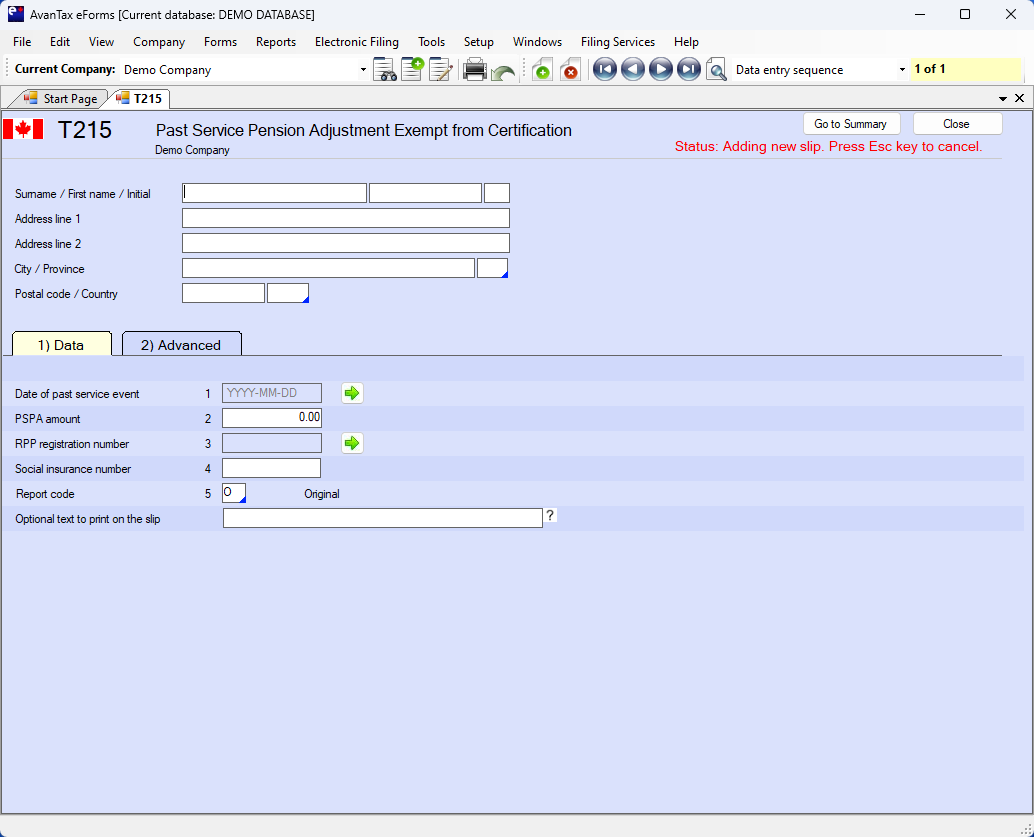The image size is (1034, 837).
Task: Click the green undo arrow icon
Action: (503, 71)
